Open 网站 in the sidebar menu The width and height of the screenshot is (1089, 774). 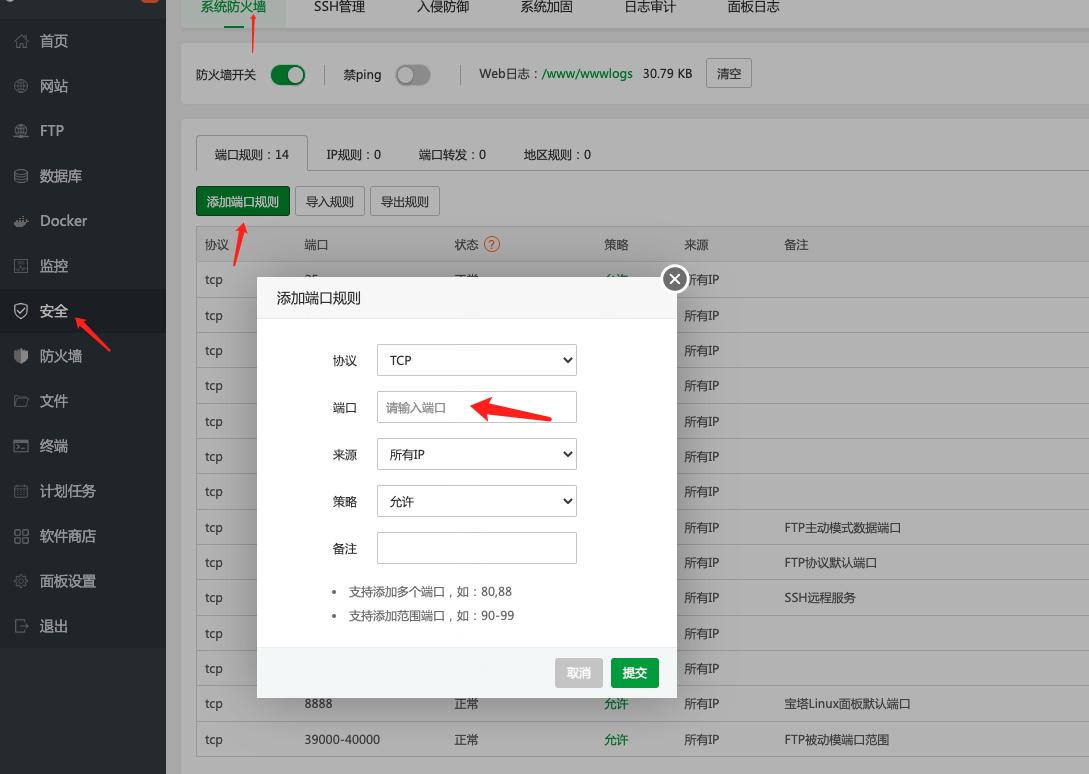(53, 86)
